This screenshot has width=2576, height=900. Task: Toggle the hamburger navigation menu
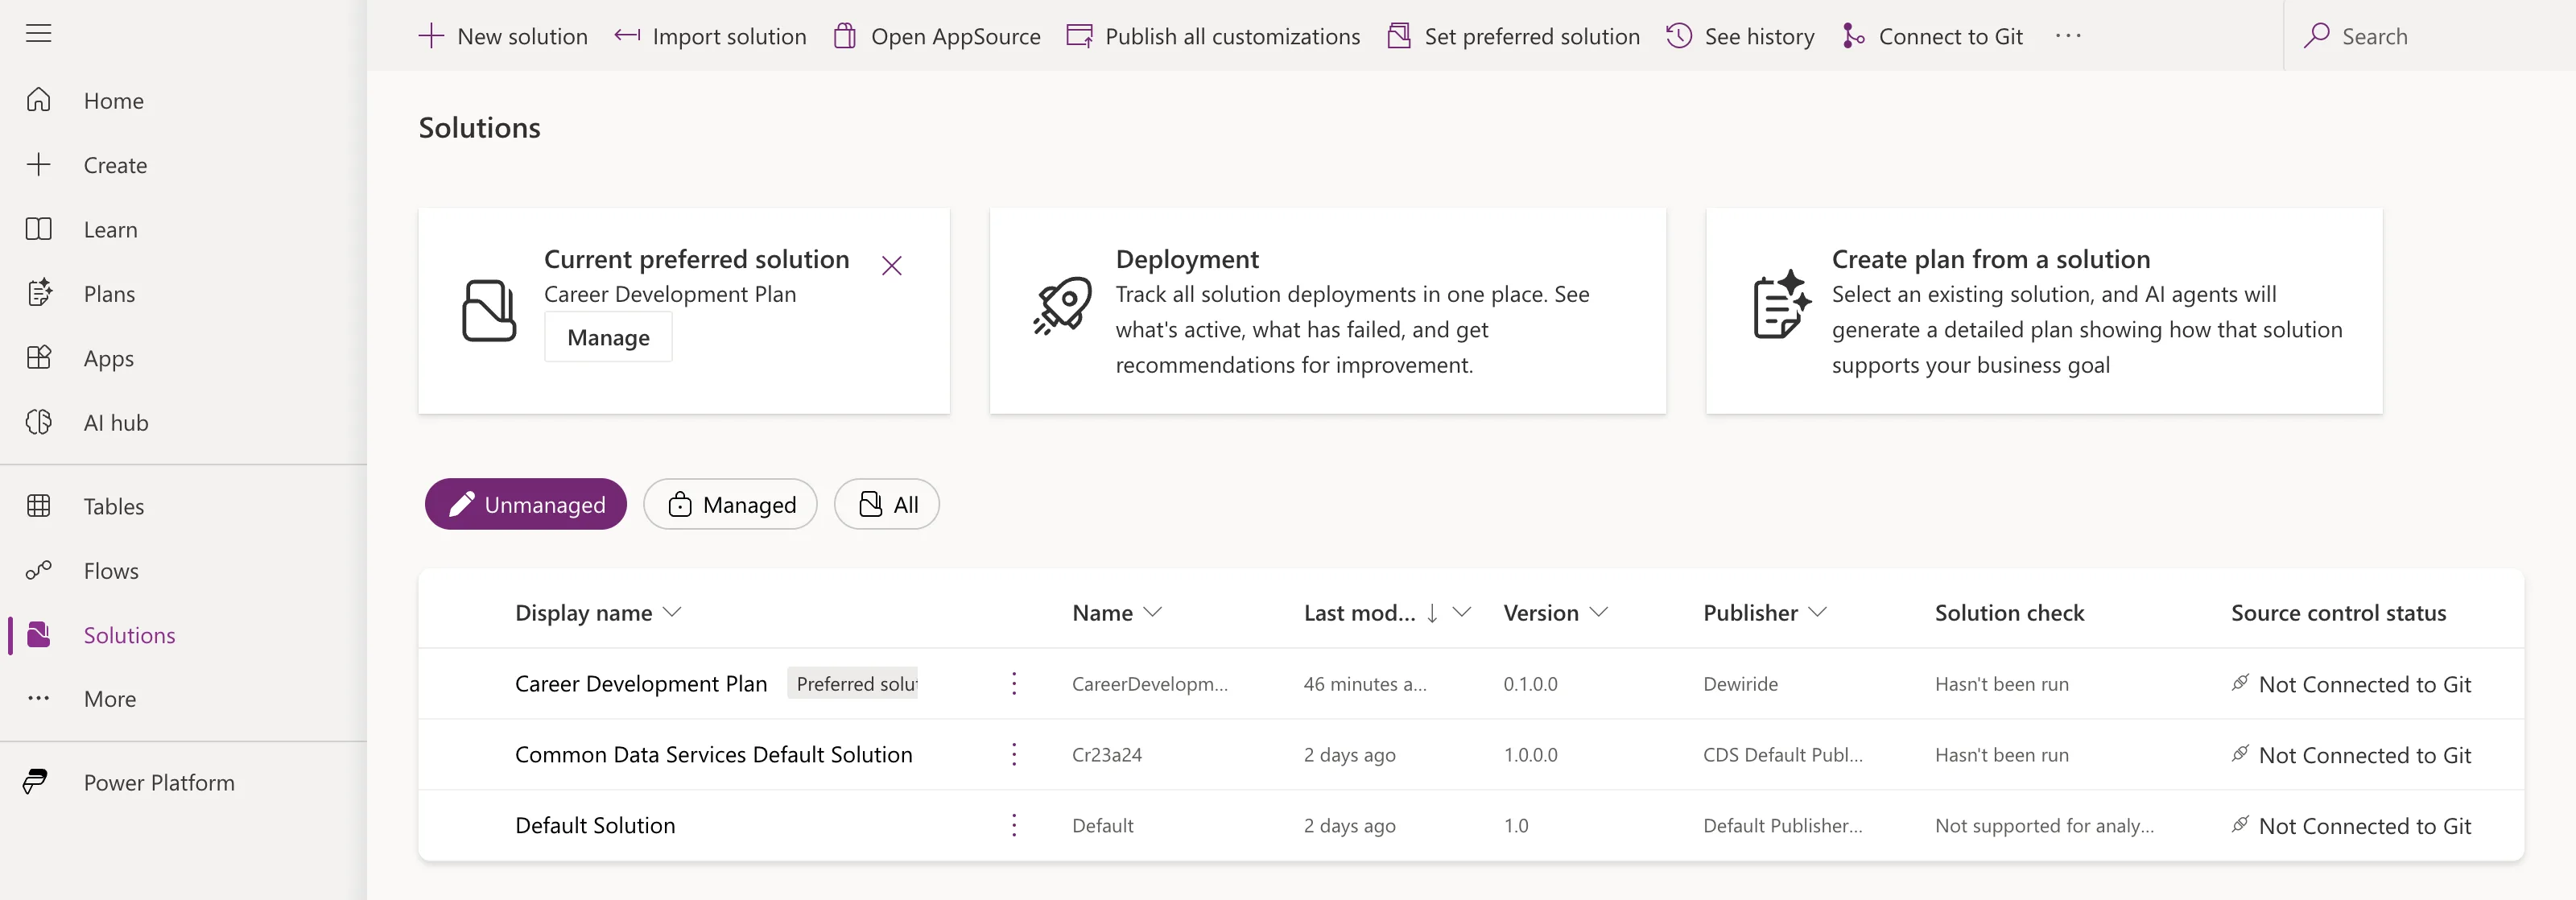coord(38,34)
